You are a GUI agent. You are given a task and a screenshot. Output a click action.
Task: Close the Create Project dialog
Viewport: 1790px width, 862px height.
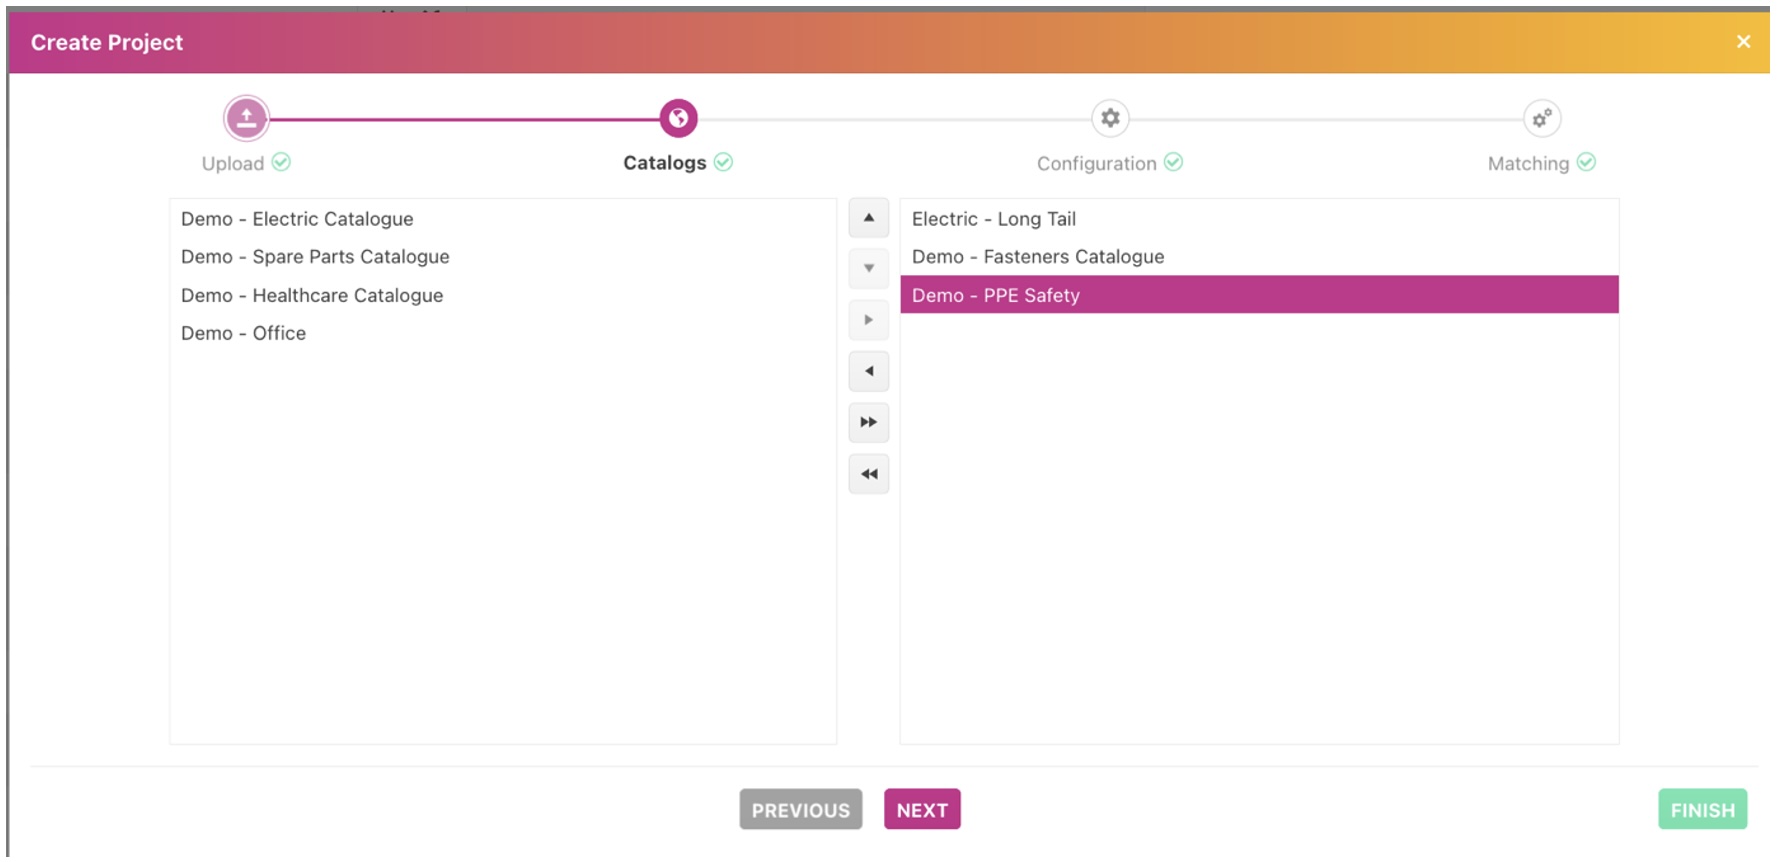point(1743,41)
